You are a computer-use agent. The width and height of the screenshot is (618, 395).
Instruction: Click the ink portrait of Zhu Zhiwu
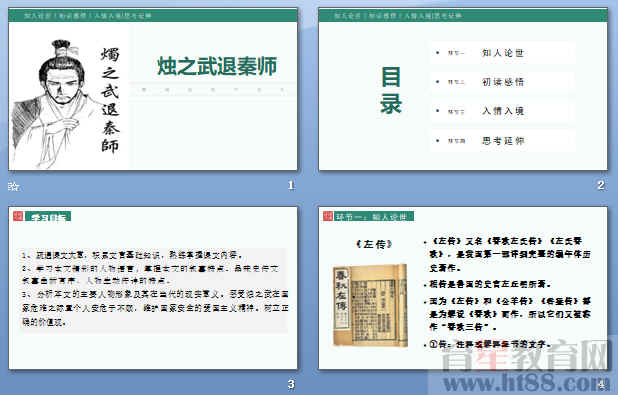pos(54,103)
